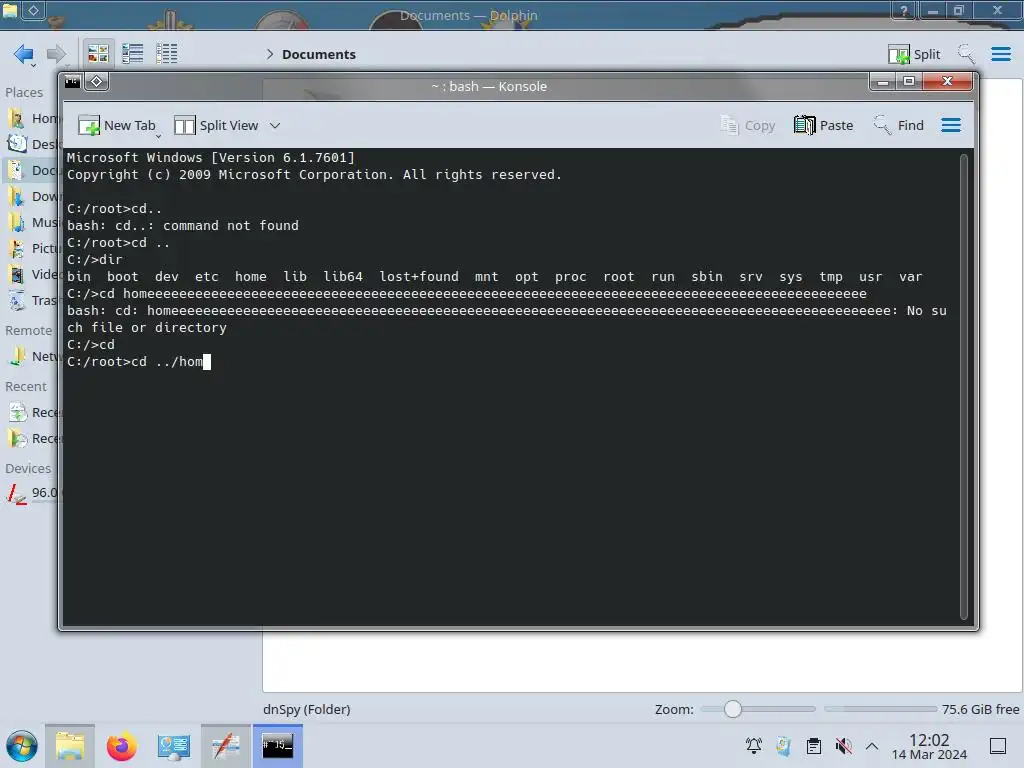
Task: Open clipboard tray icon
Action: click(814, 746)
